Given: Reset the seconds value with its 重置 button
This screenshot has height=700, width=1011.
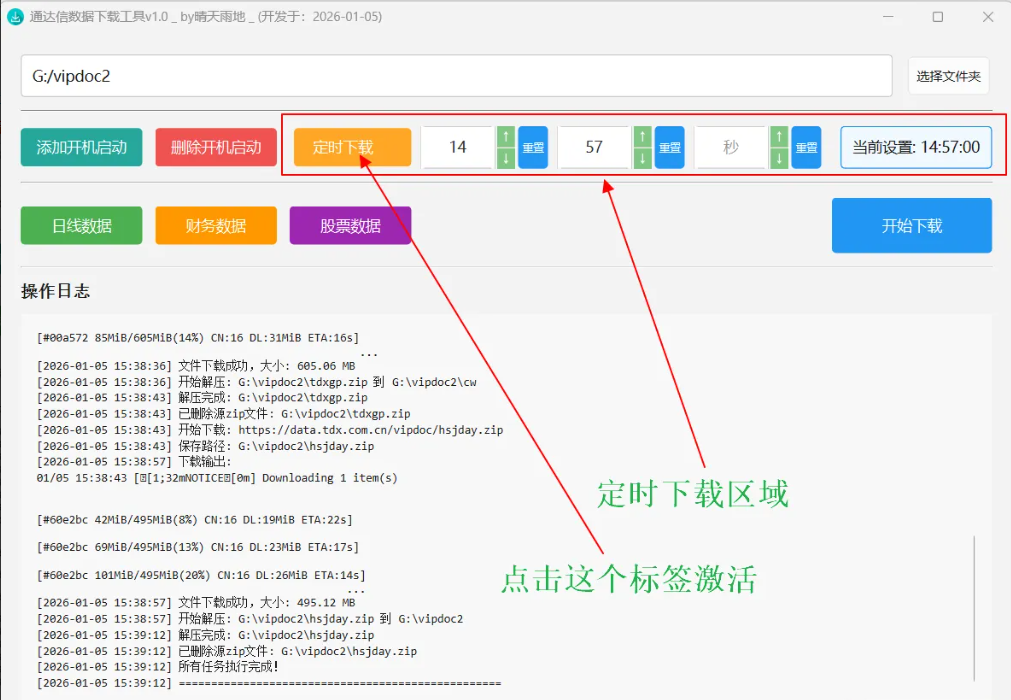Looking at the screenshot, I should [807, 147].
